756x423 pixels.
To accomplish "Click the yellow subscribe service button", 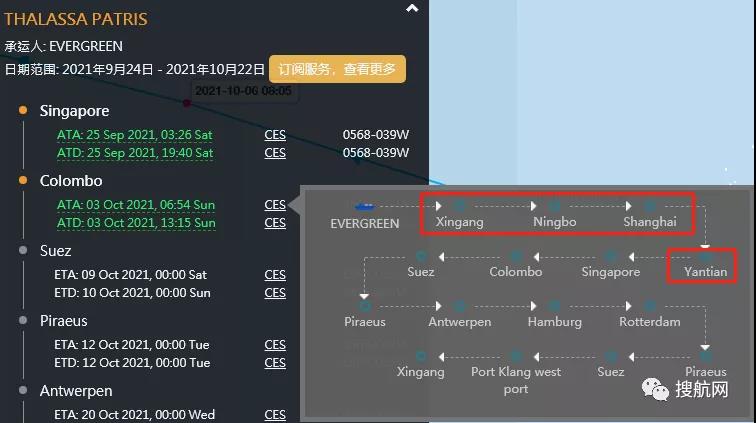I will pyautogui.click(x=336, y=69).
